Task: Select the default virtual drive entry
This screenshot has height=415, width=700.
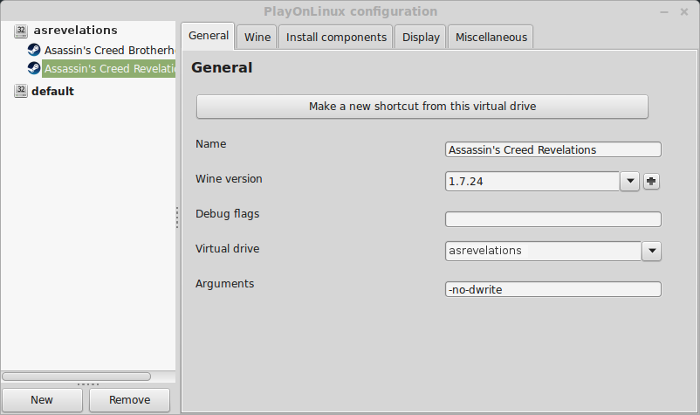Action: [53, 91]
